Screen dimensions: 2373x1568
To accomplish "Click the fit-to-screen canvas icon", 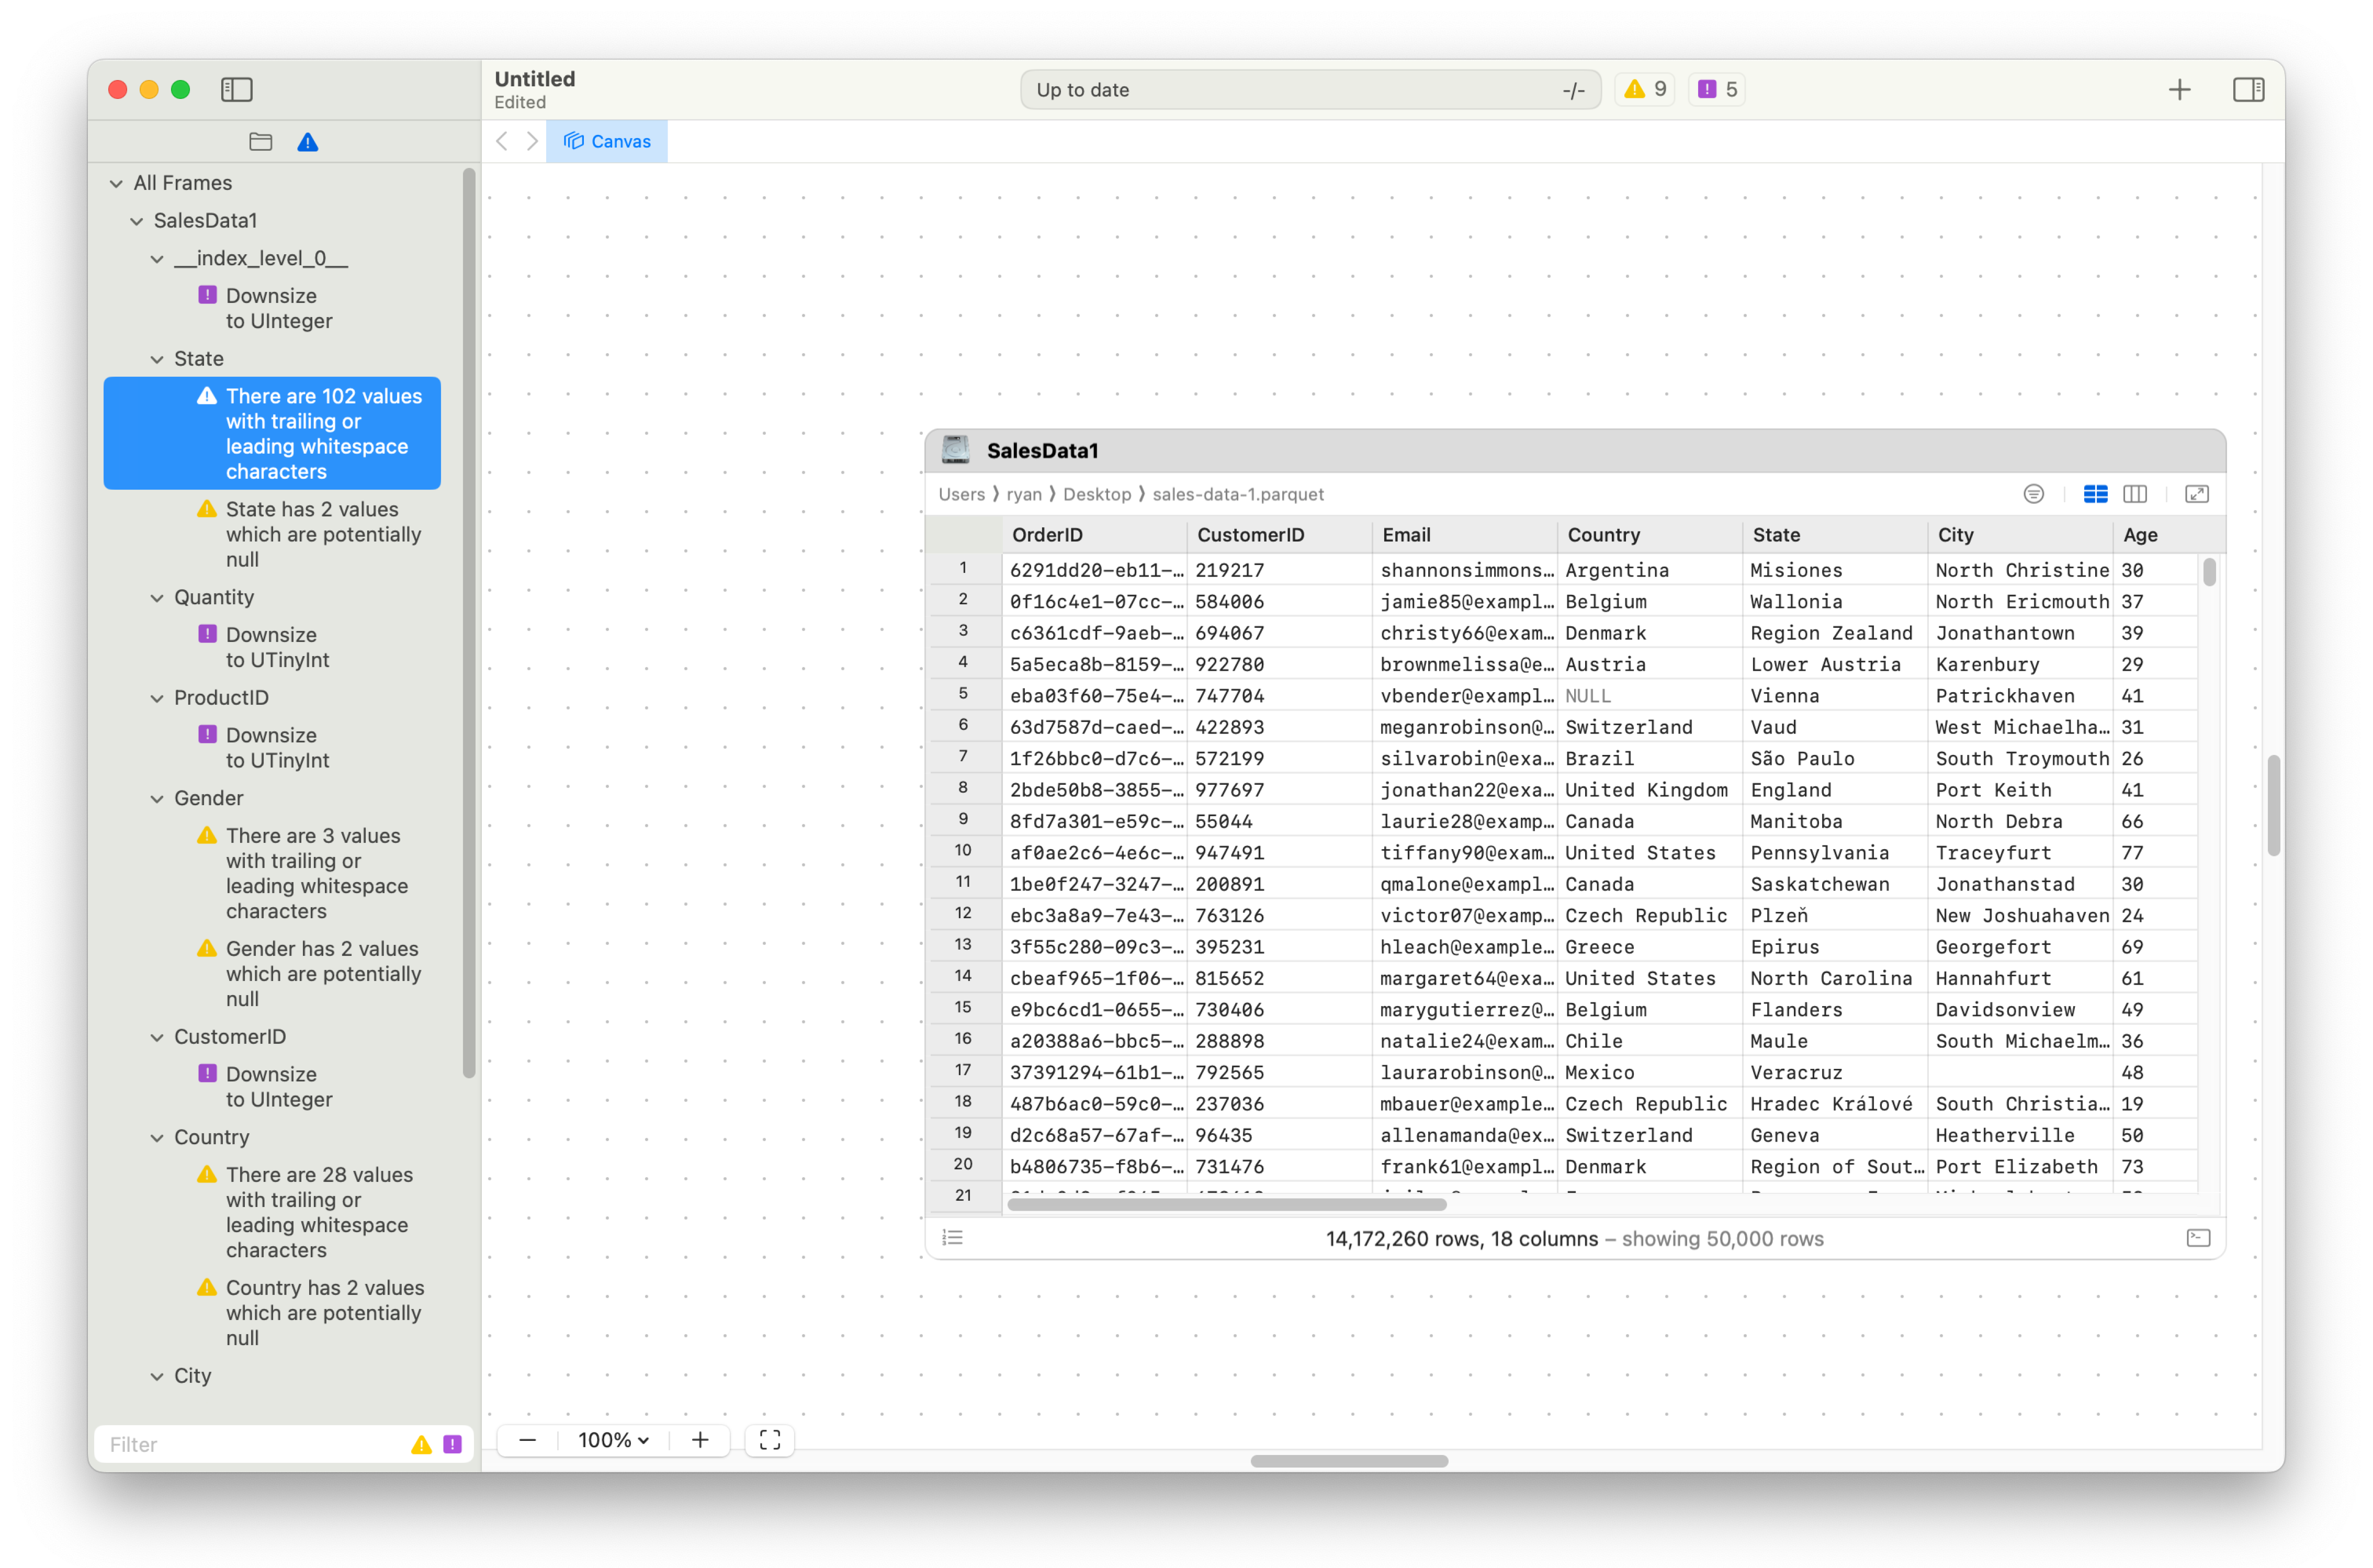I will pos(770,1440).
